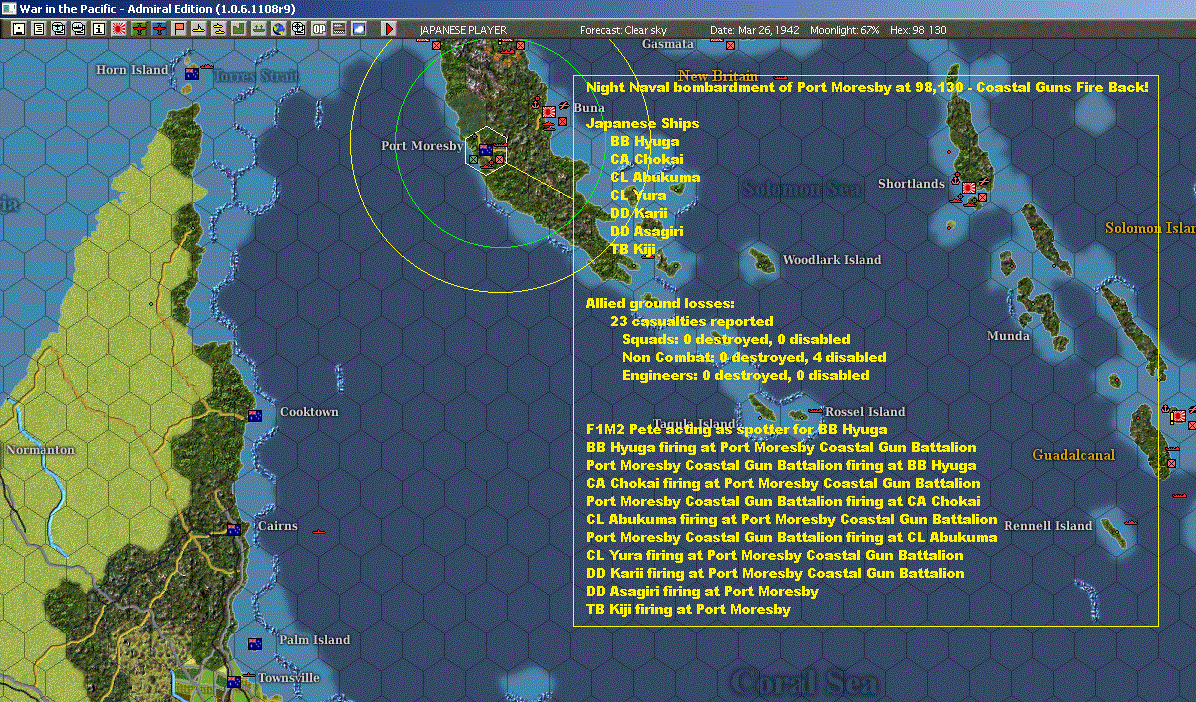Click the red marker at Gasmata
Viewport: 1196px width, 702px height.
coord(730,45)
